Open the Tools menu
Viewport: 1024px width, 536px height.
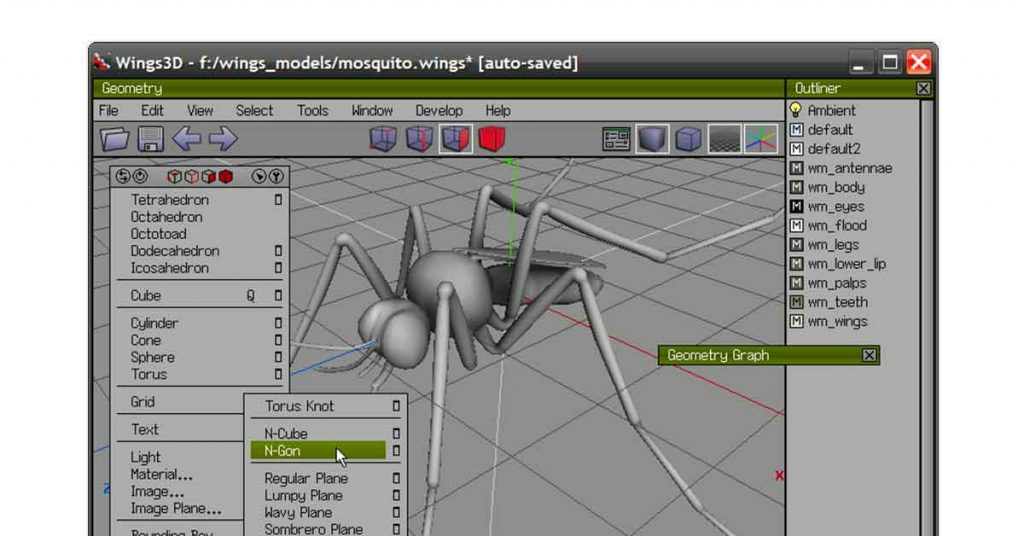tap(312, 110)
